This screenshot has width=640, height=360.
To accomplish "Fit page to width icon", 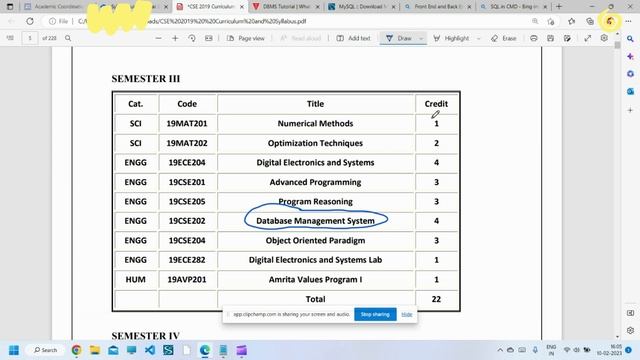I will (x=209, y=38).
